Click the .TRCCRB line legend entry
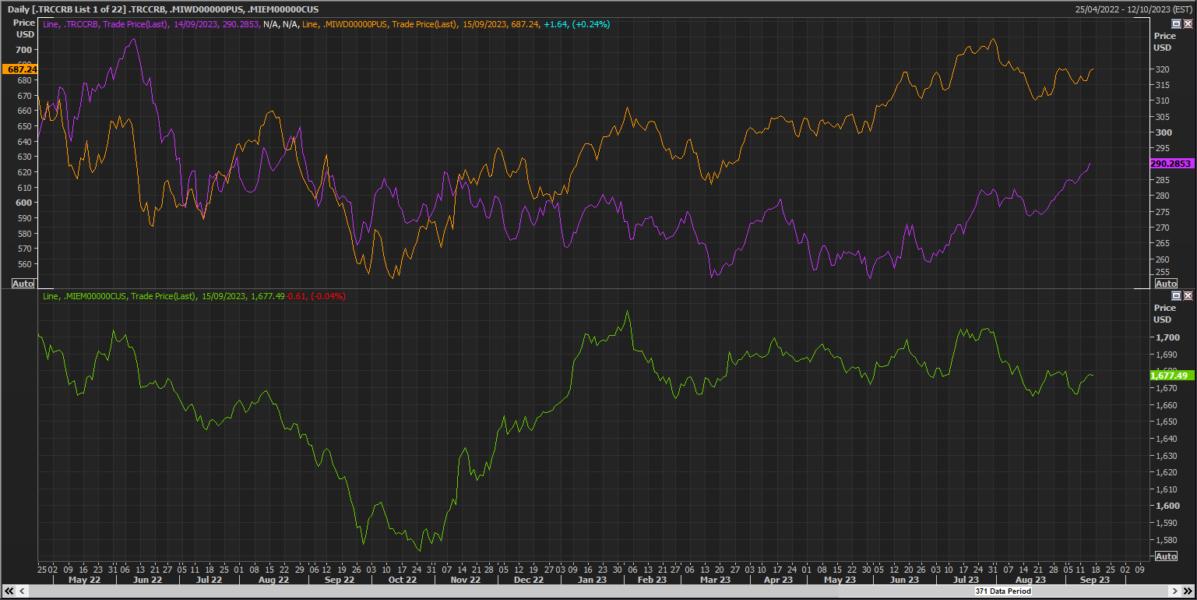Viewport: 1197px width, 600px height. click(151, 24)
